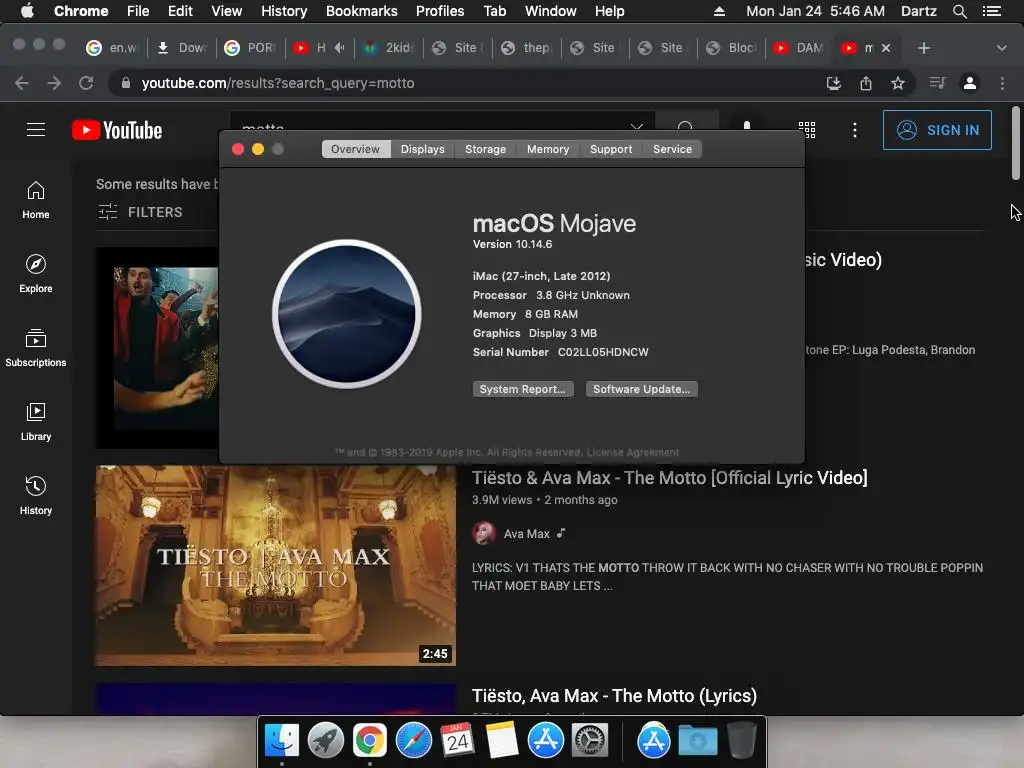Switch to Storage tab in About This Mac
The image size is (1024, 768).
tap(485, 149)
